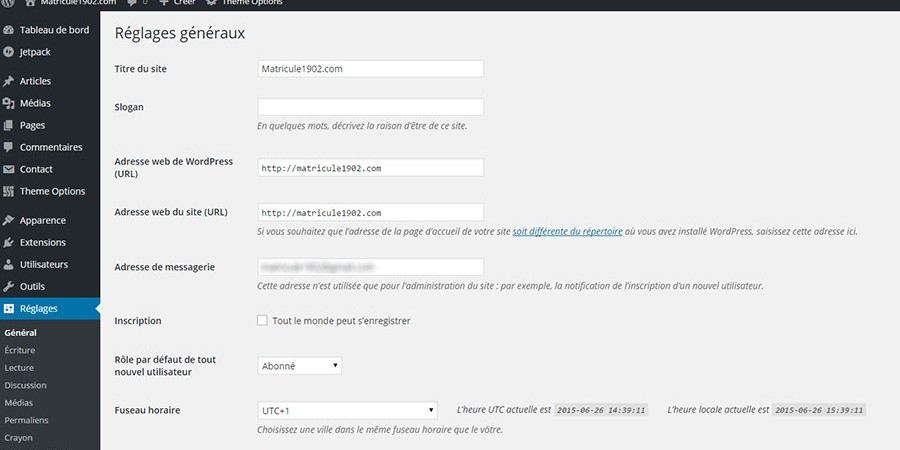Click the Pages icon in sidebar
Screen dimensions: 900x450
8,125
